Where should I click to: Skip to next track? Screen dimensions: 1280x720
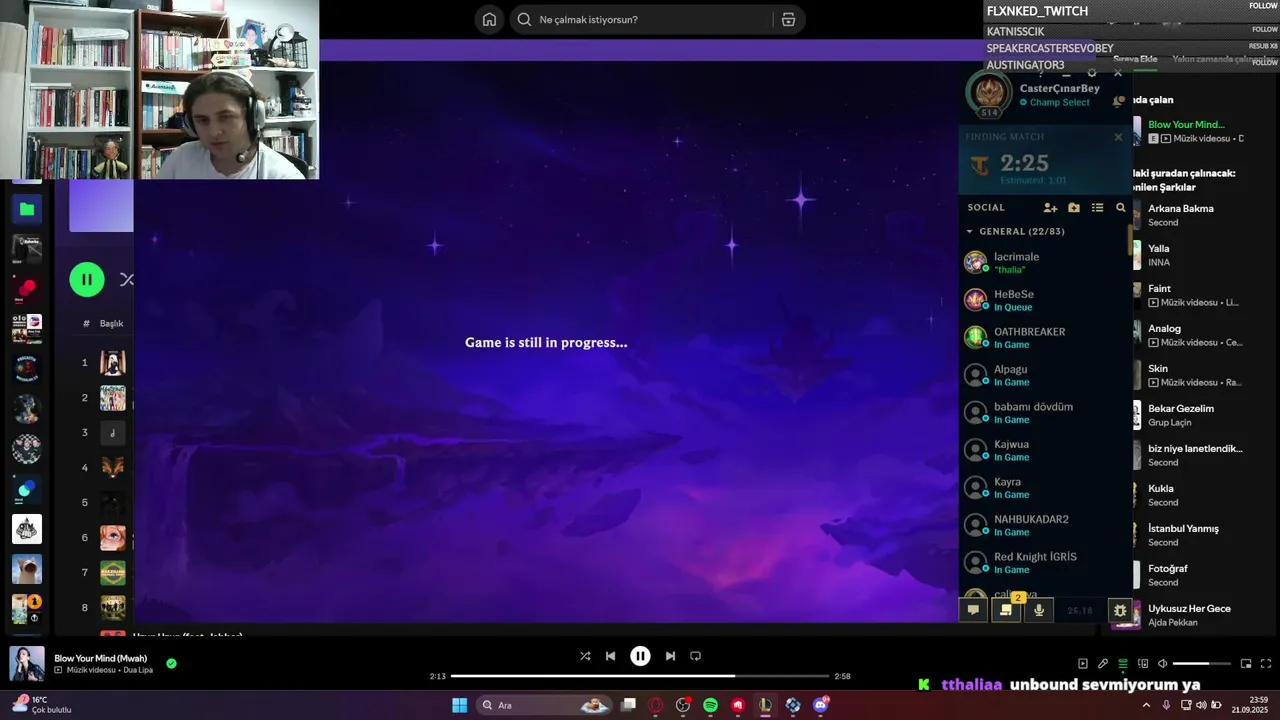670,656
